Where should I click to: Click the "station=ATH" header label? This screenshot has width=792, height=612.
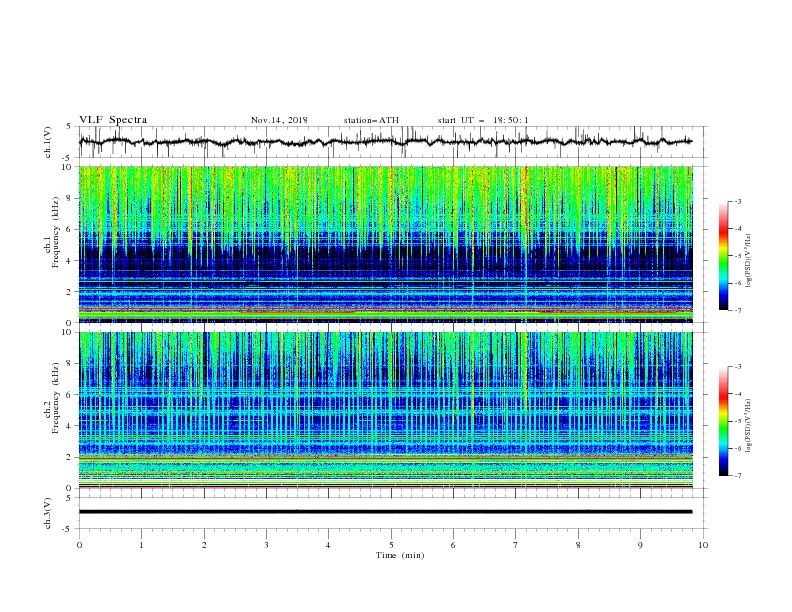pos(371,120)
